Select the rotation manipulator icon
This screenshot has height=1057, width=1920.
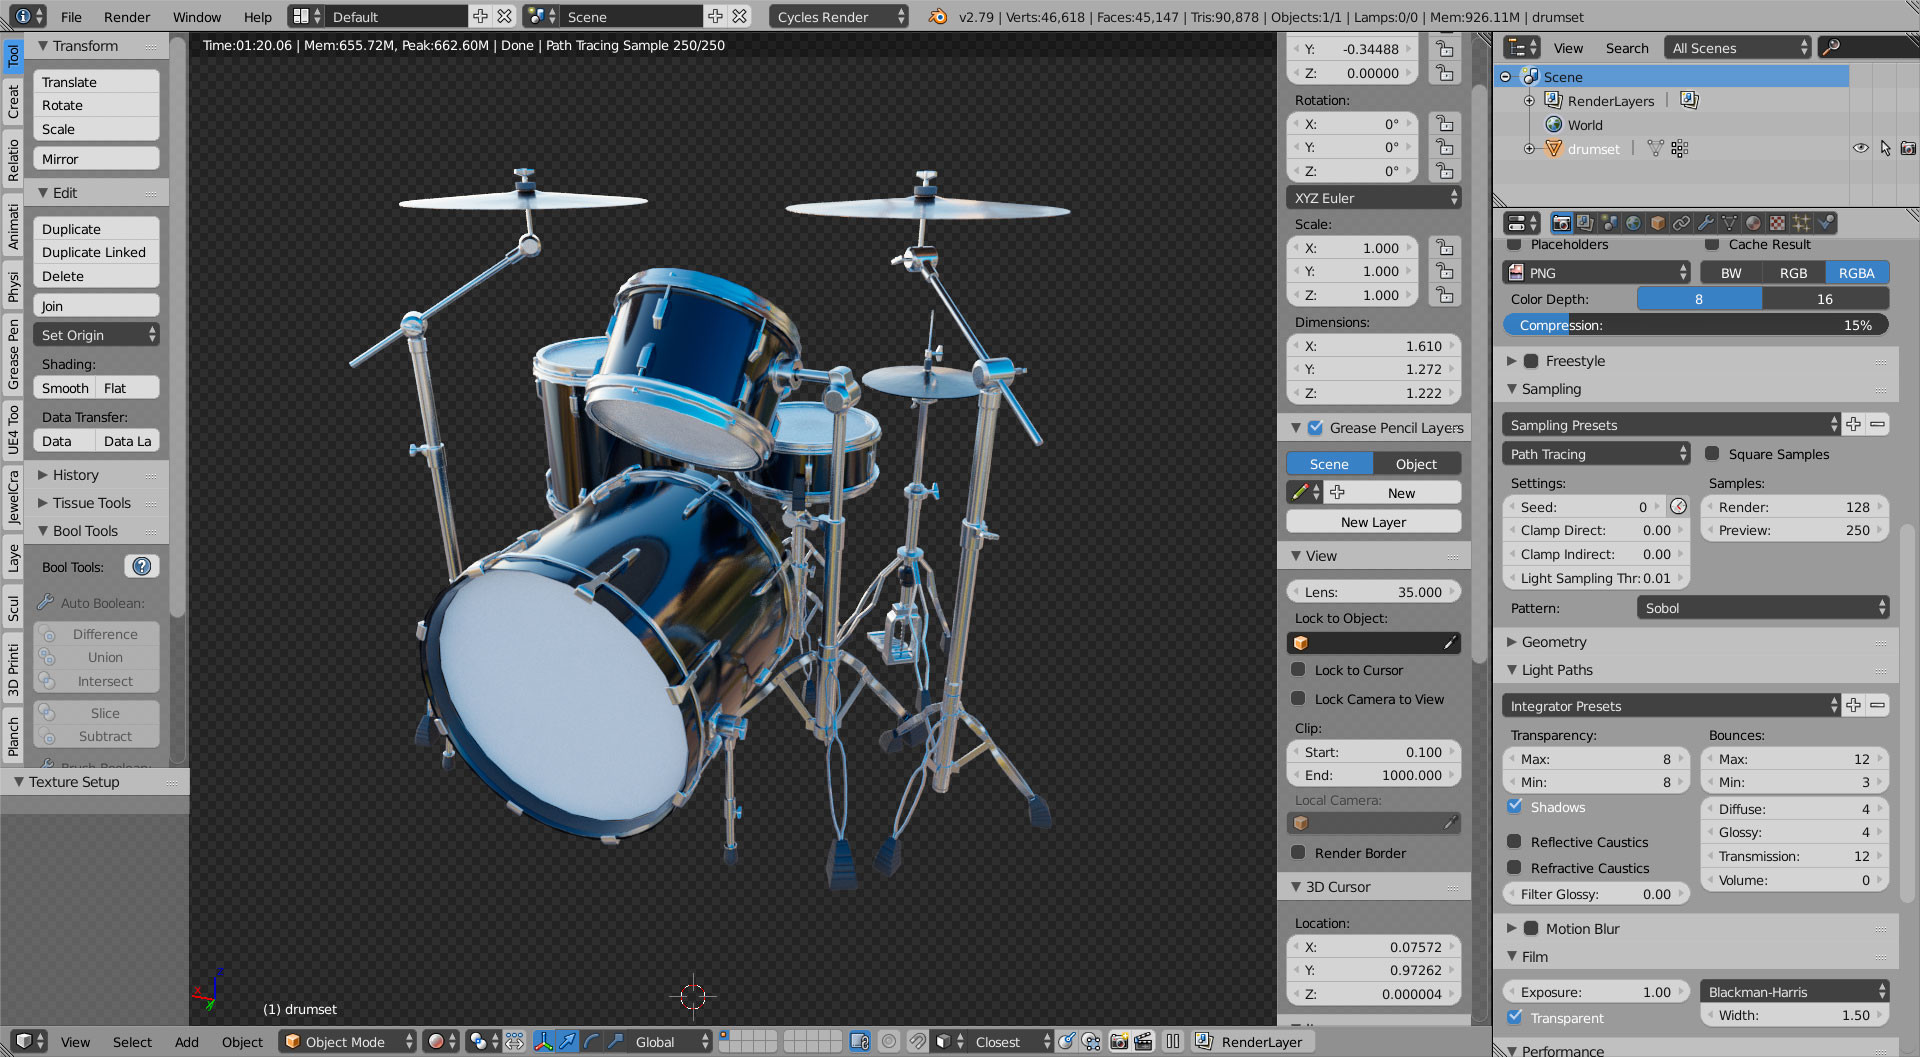[x=591, y=1041]
